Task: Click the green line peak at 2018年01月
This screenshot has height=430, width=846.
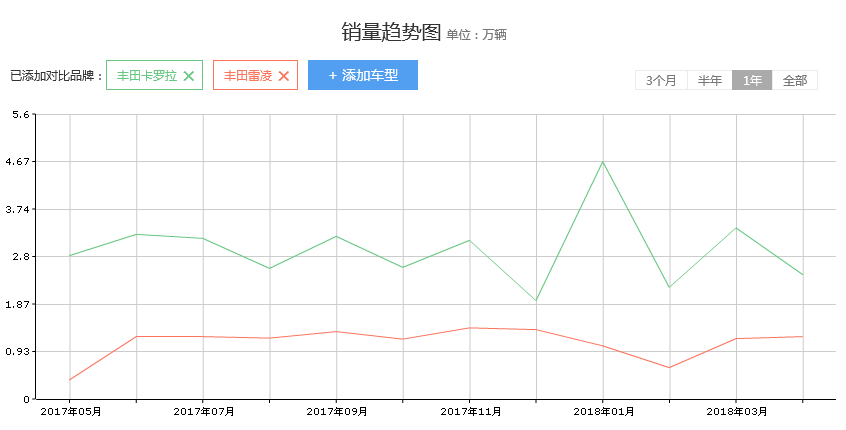Action: click(x=603, y=162)
